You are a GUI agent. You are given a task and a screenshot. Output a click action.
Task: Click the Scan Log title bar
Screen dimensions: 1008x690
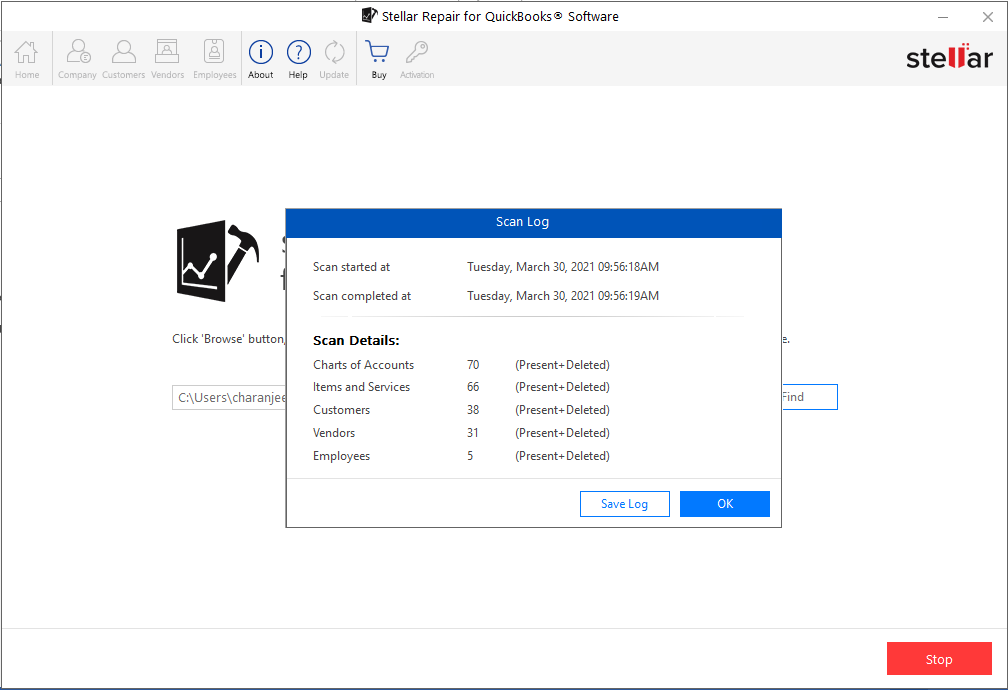click(534, 222)
